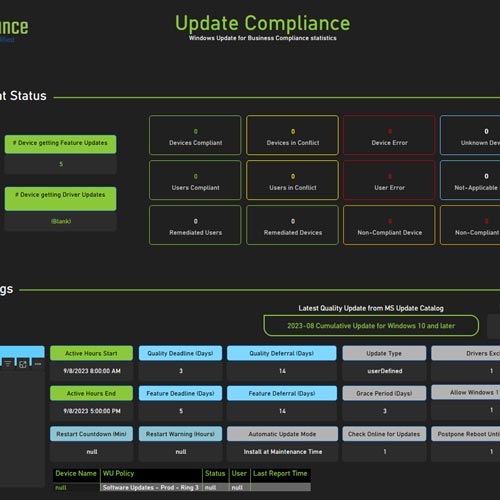Click the Quality Deadline (Days) header
The image size is (500, 500).
[180, 353]
